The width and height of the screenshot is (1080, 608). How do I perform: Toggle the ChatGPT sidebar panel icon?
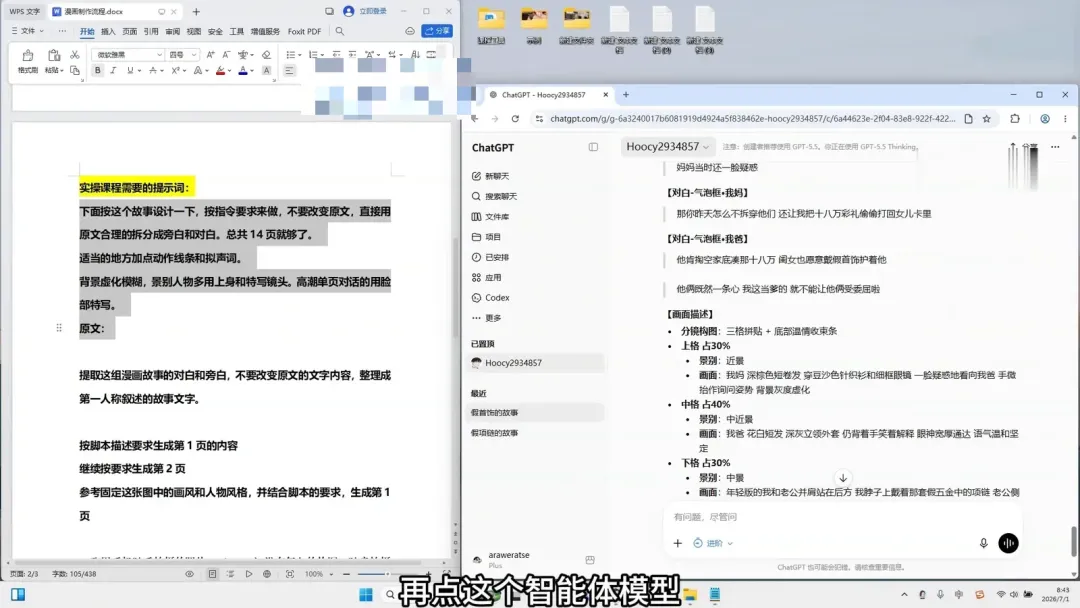[x=593, y=147]
